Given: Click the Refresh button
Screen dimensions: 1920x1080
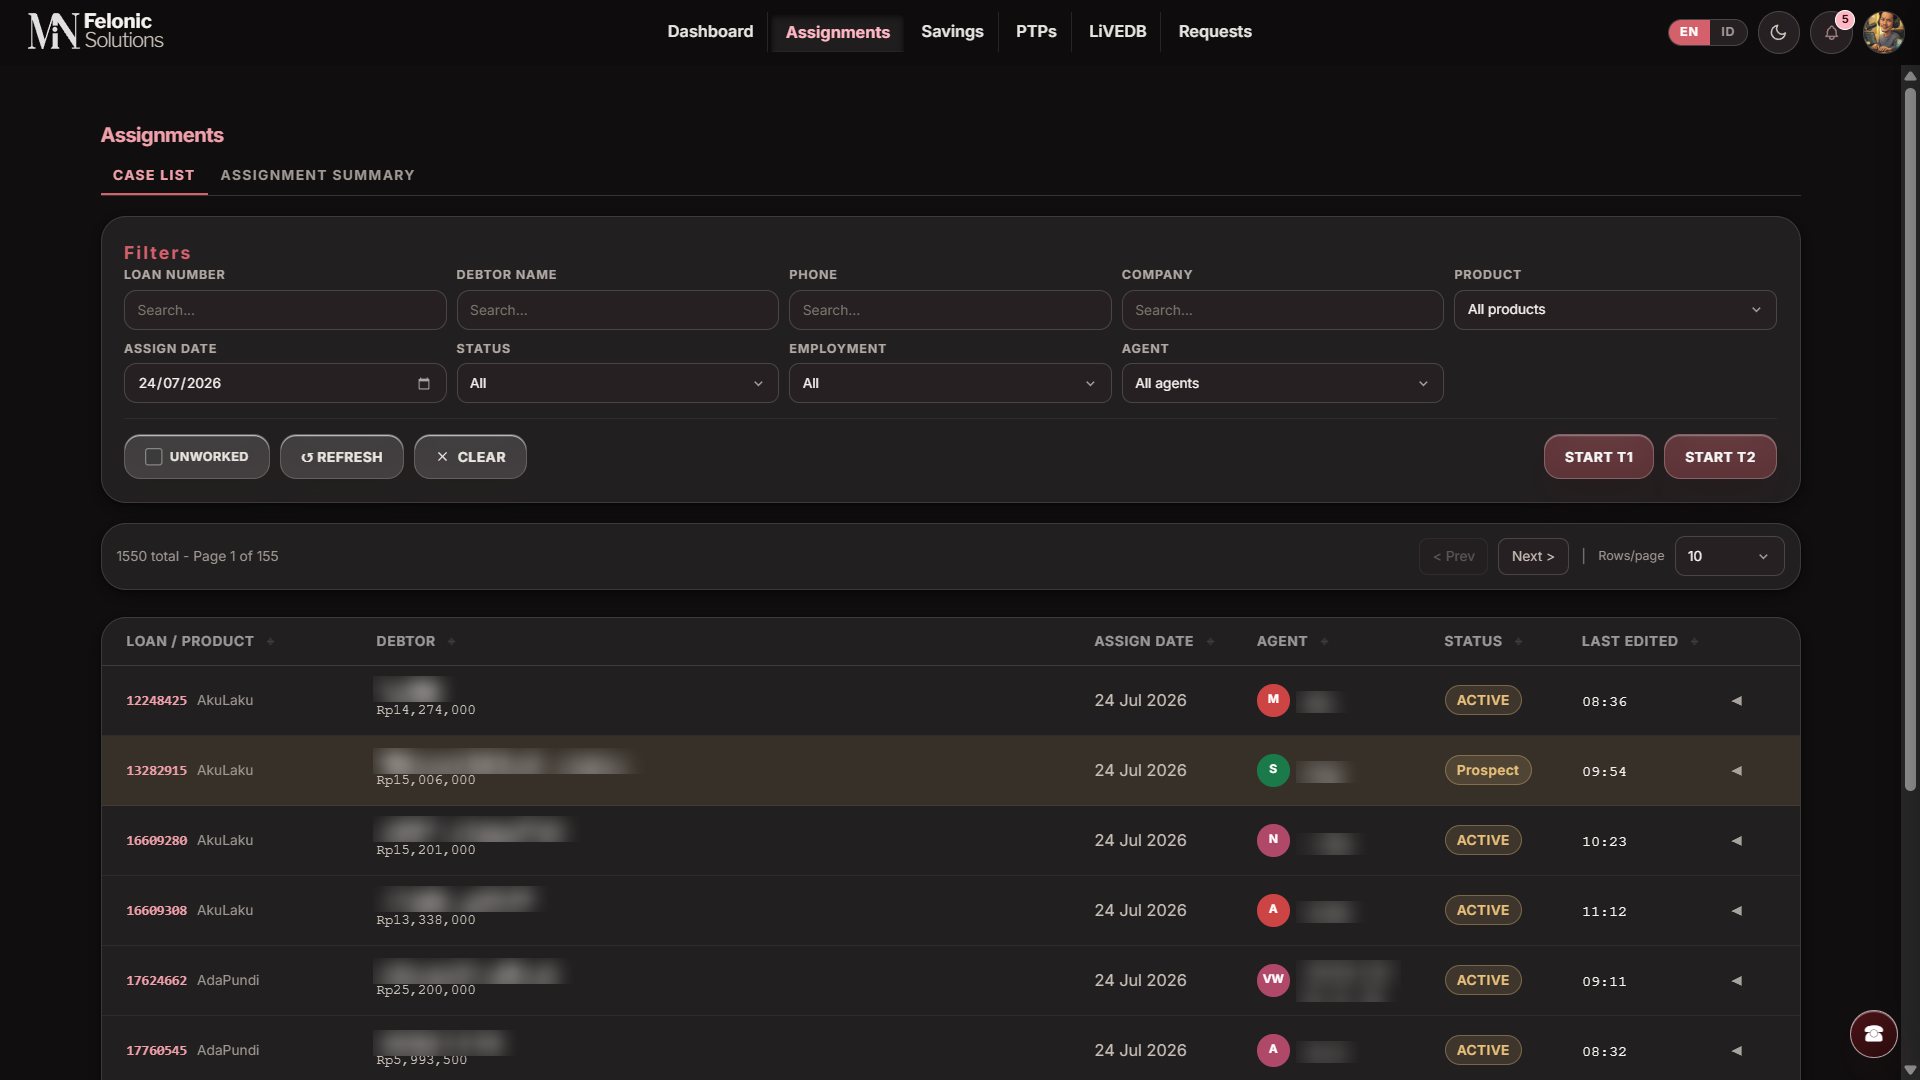Looking at the screenshot, I should (x=342, y=457).
